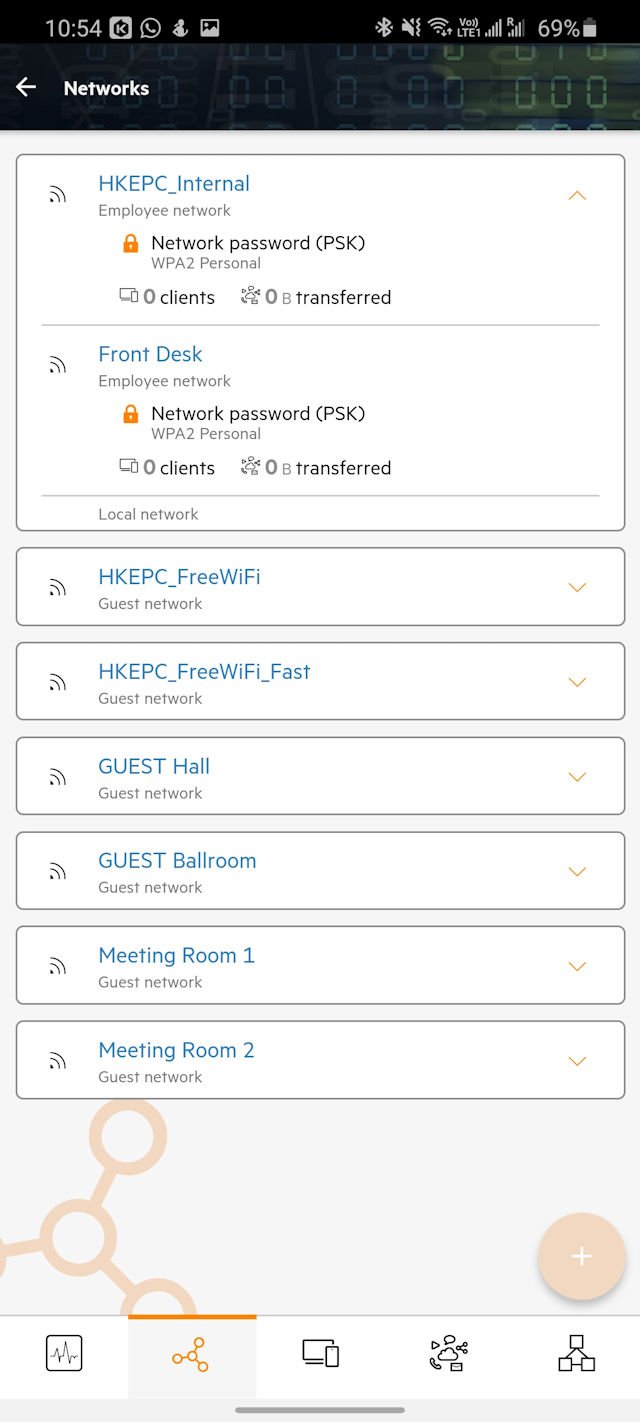Open the inventory topology tab icon

[576, 1354]
